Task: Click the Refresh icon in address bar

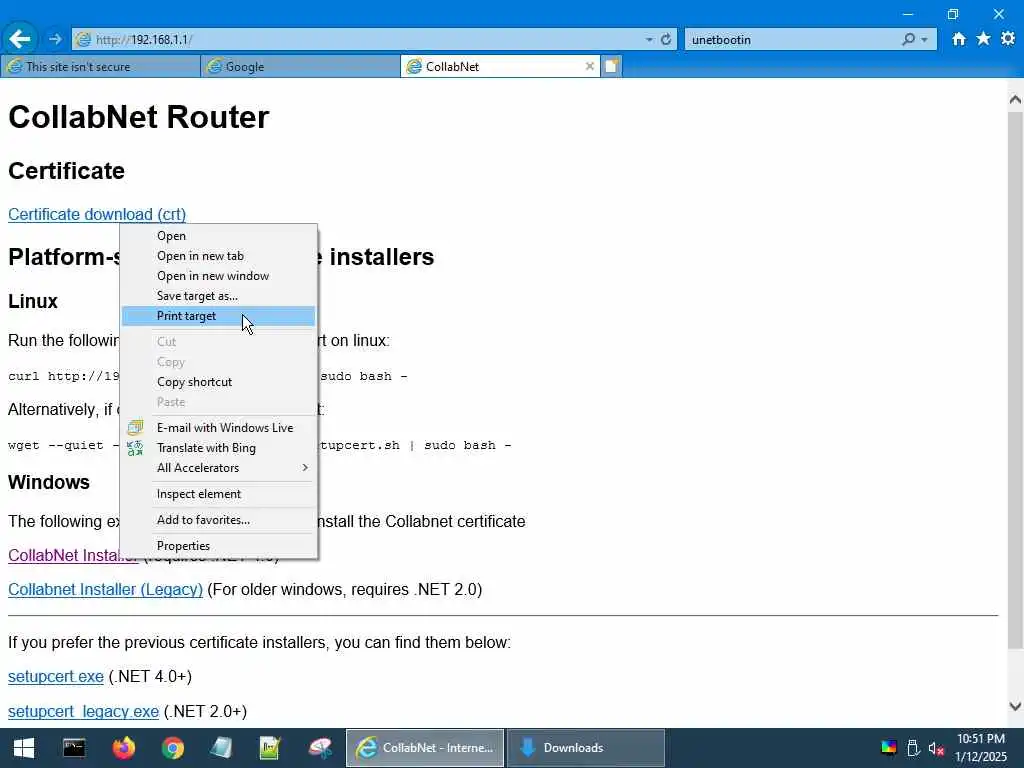Action: (x=665, y=40)
